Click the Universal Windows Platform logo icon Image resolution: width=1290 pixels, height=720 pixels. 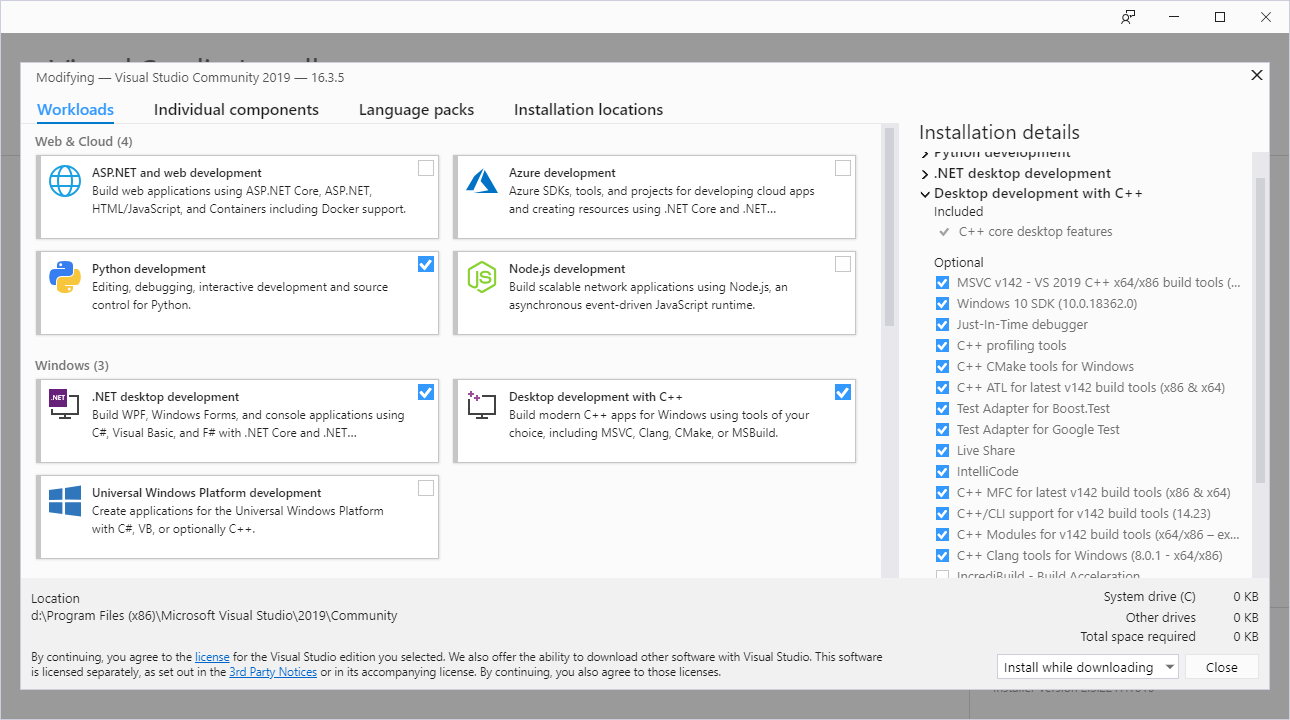click(65, 501)
